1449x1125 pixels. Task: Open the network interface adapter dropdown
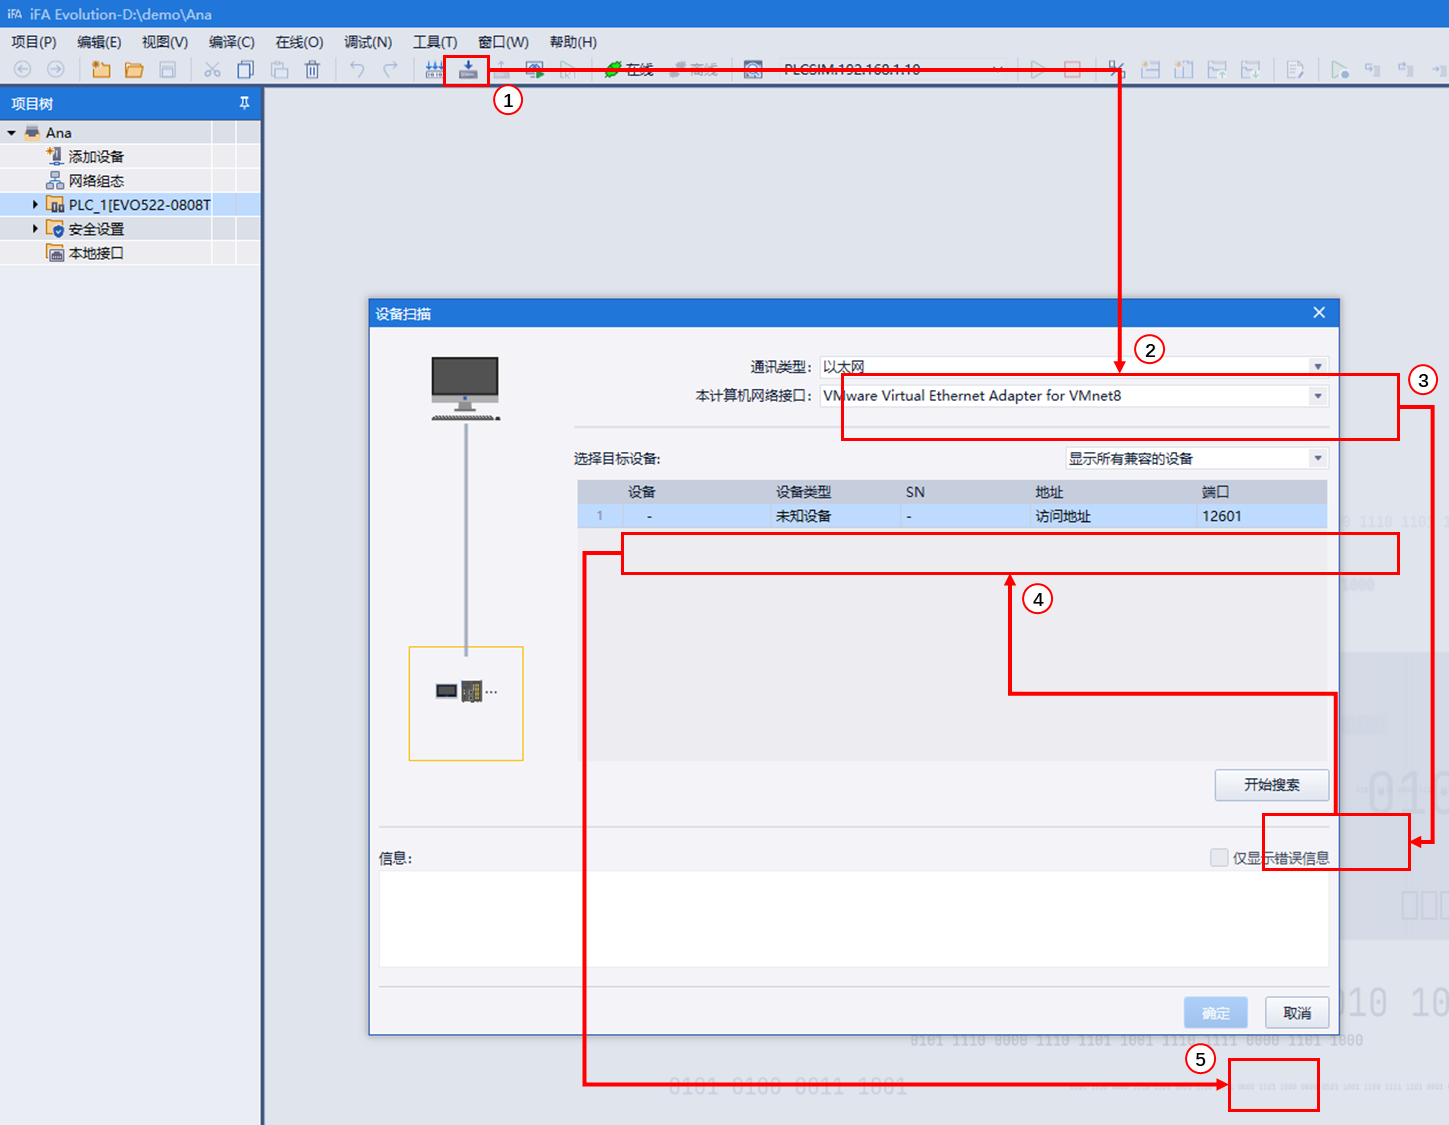point(1317,396)
